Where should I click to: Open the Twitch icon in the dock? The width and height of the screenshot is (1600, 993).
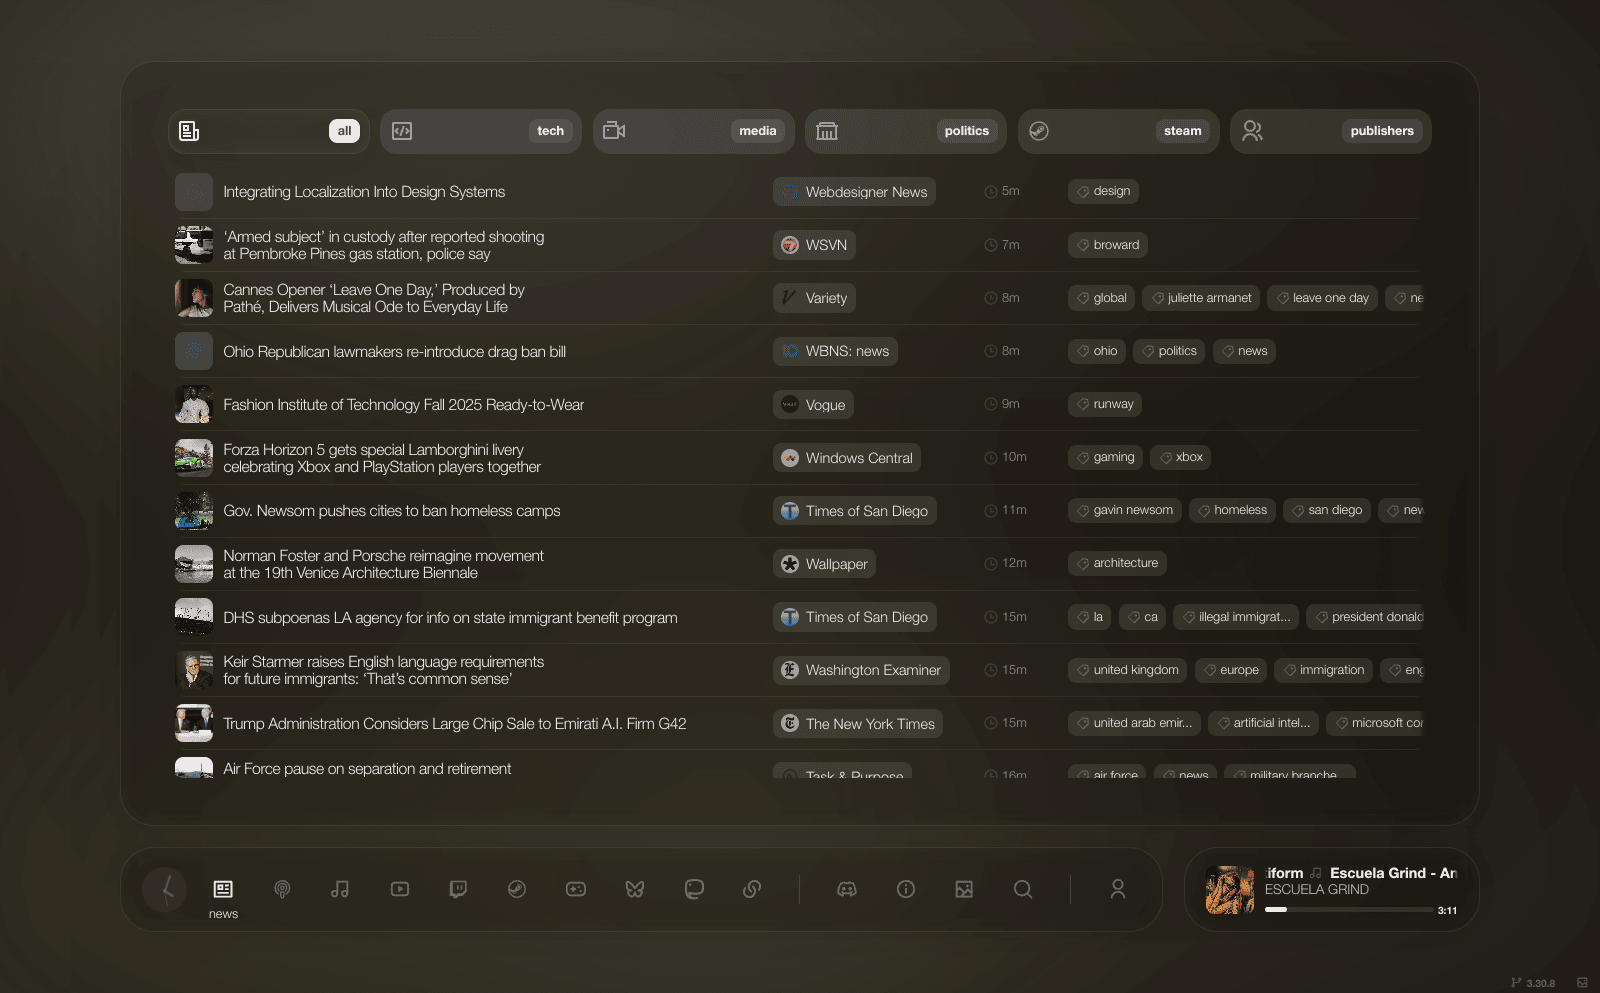[458, 889]
